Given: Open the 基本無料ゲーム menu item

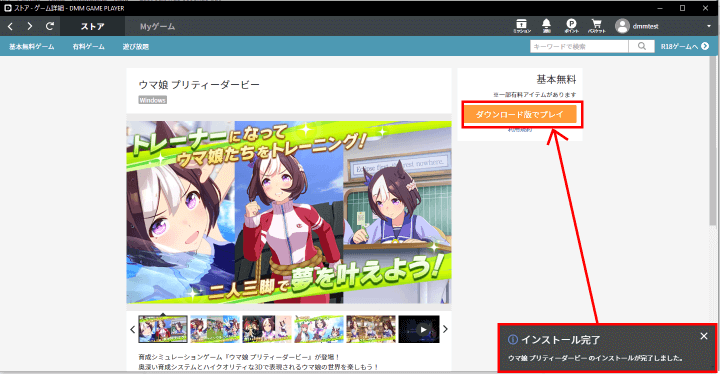Looking at the screenshot, I should 32,46.
